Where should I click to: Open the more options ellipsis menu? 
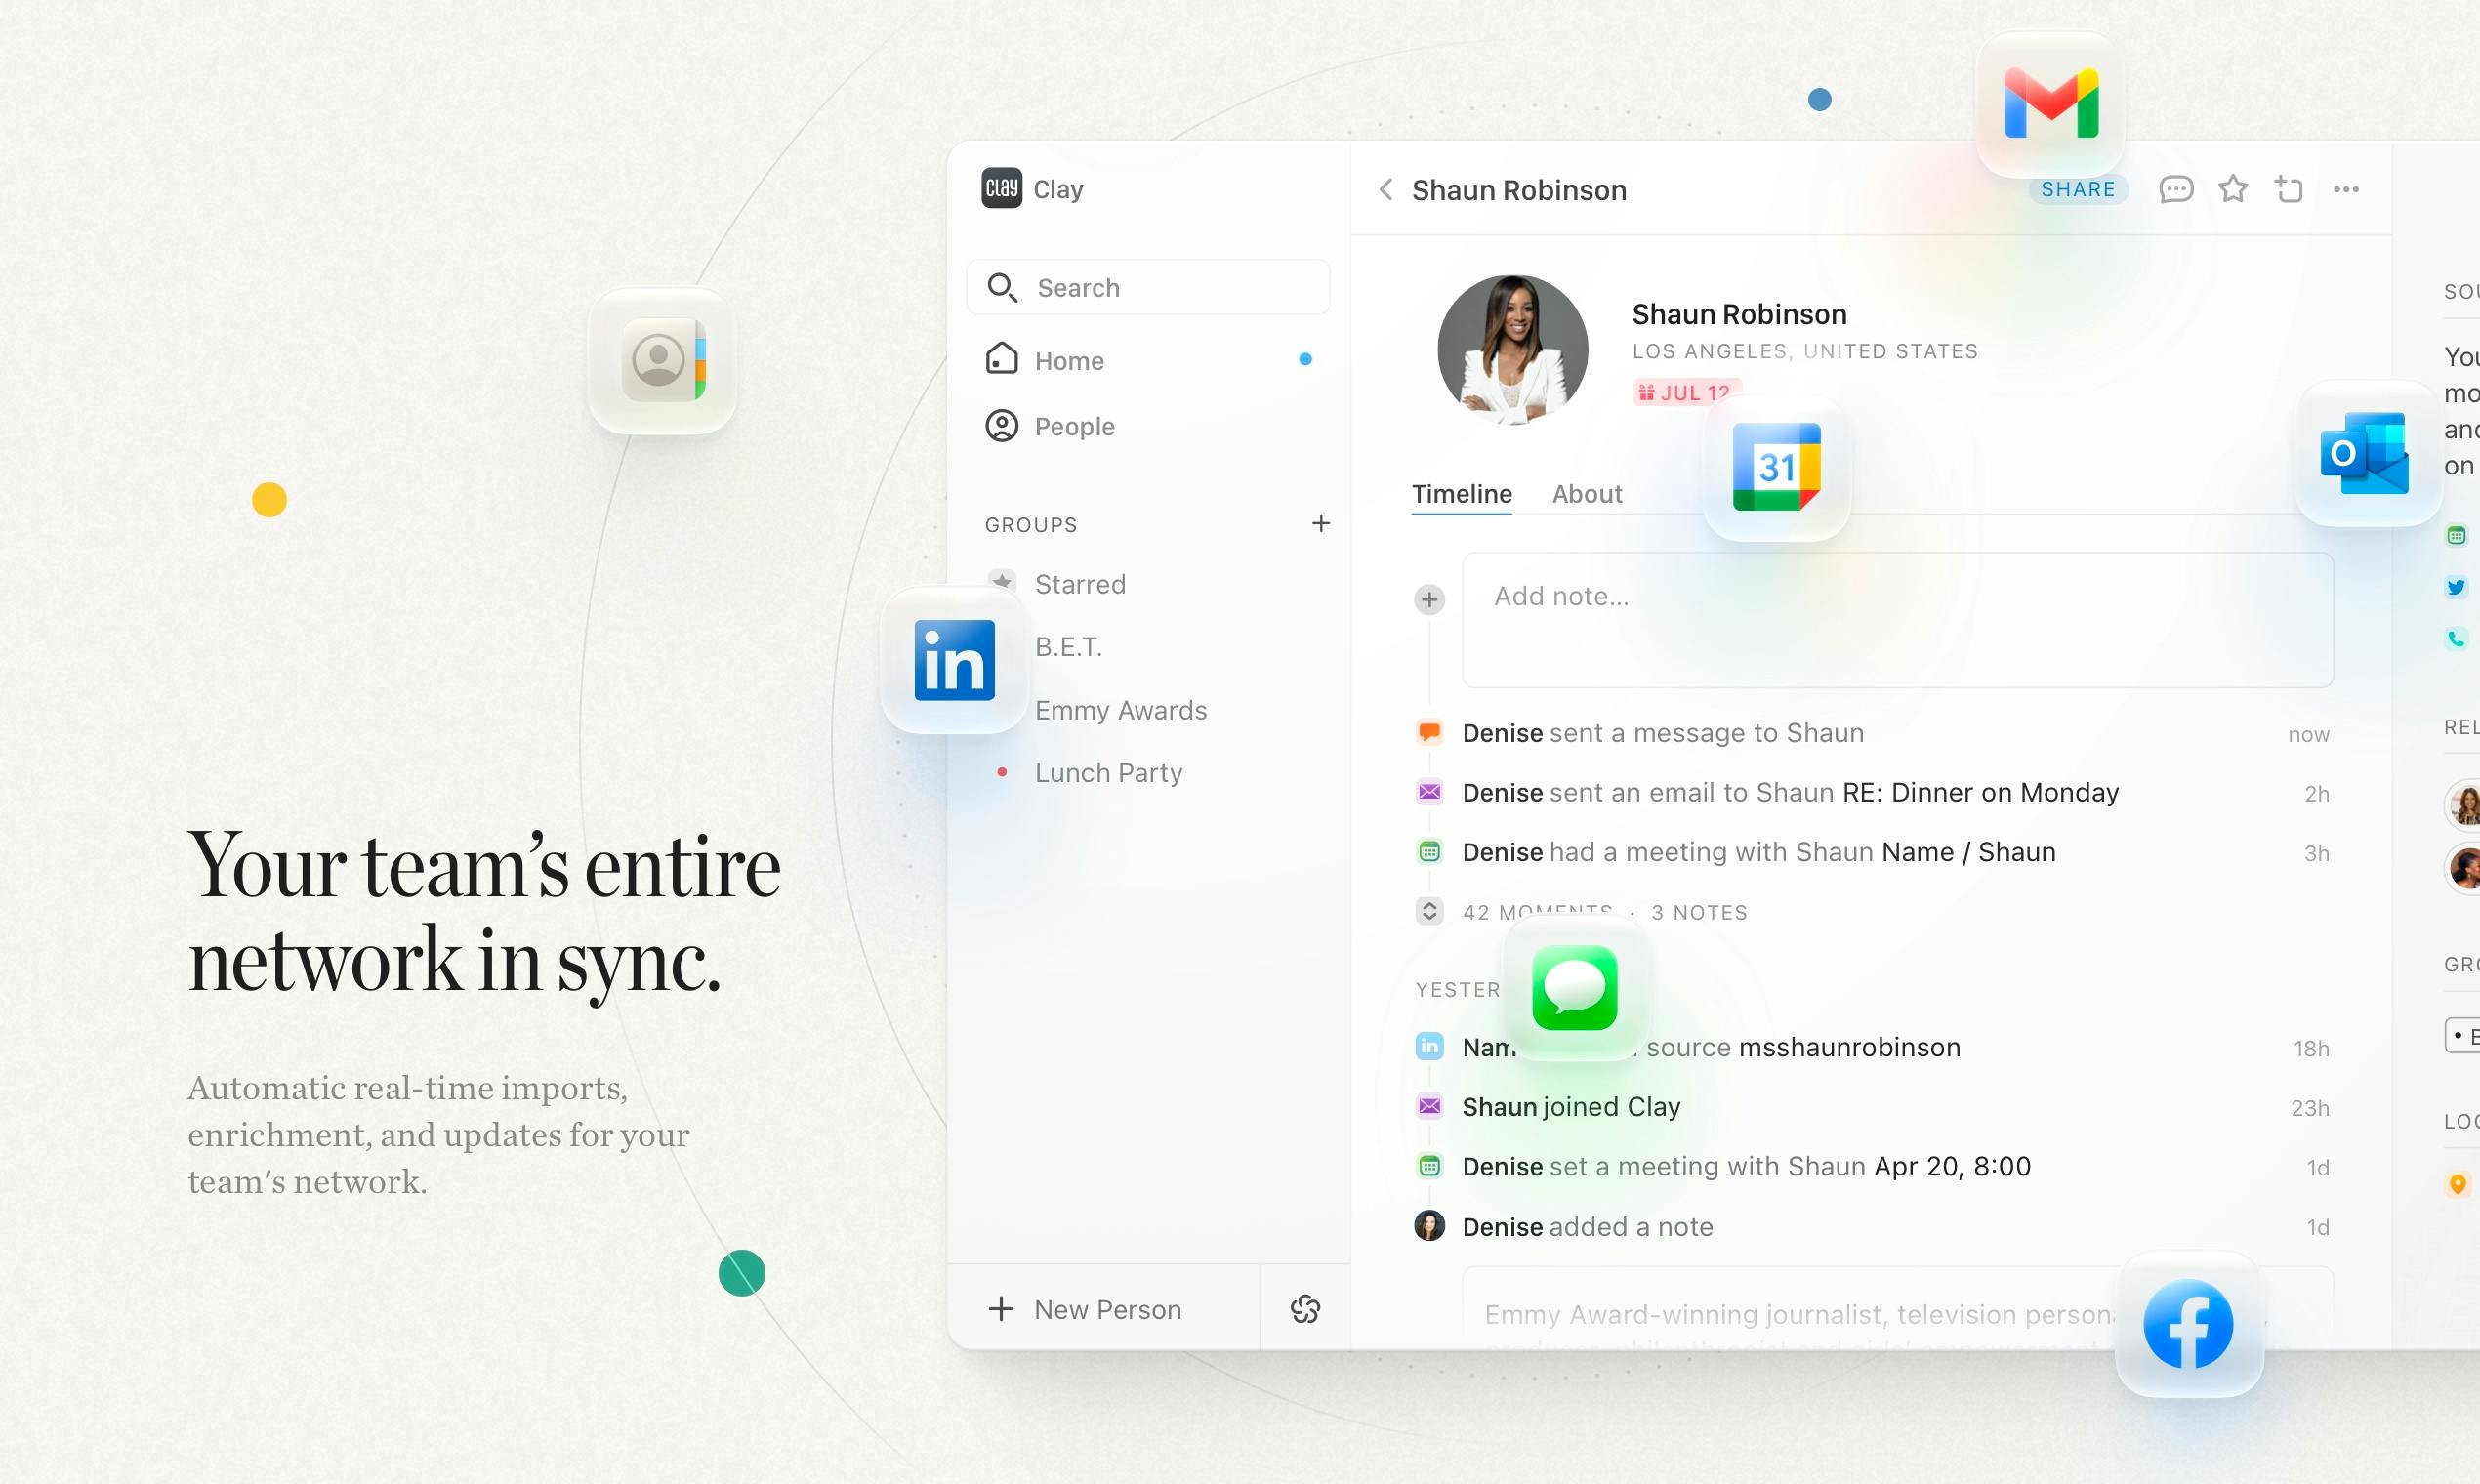click(x=2346, y=189)
